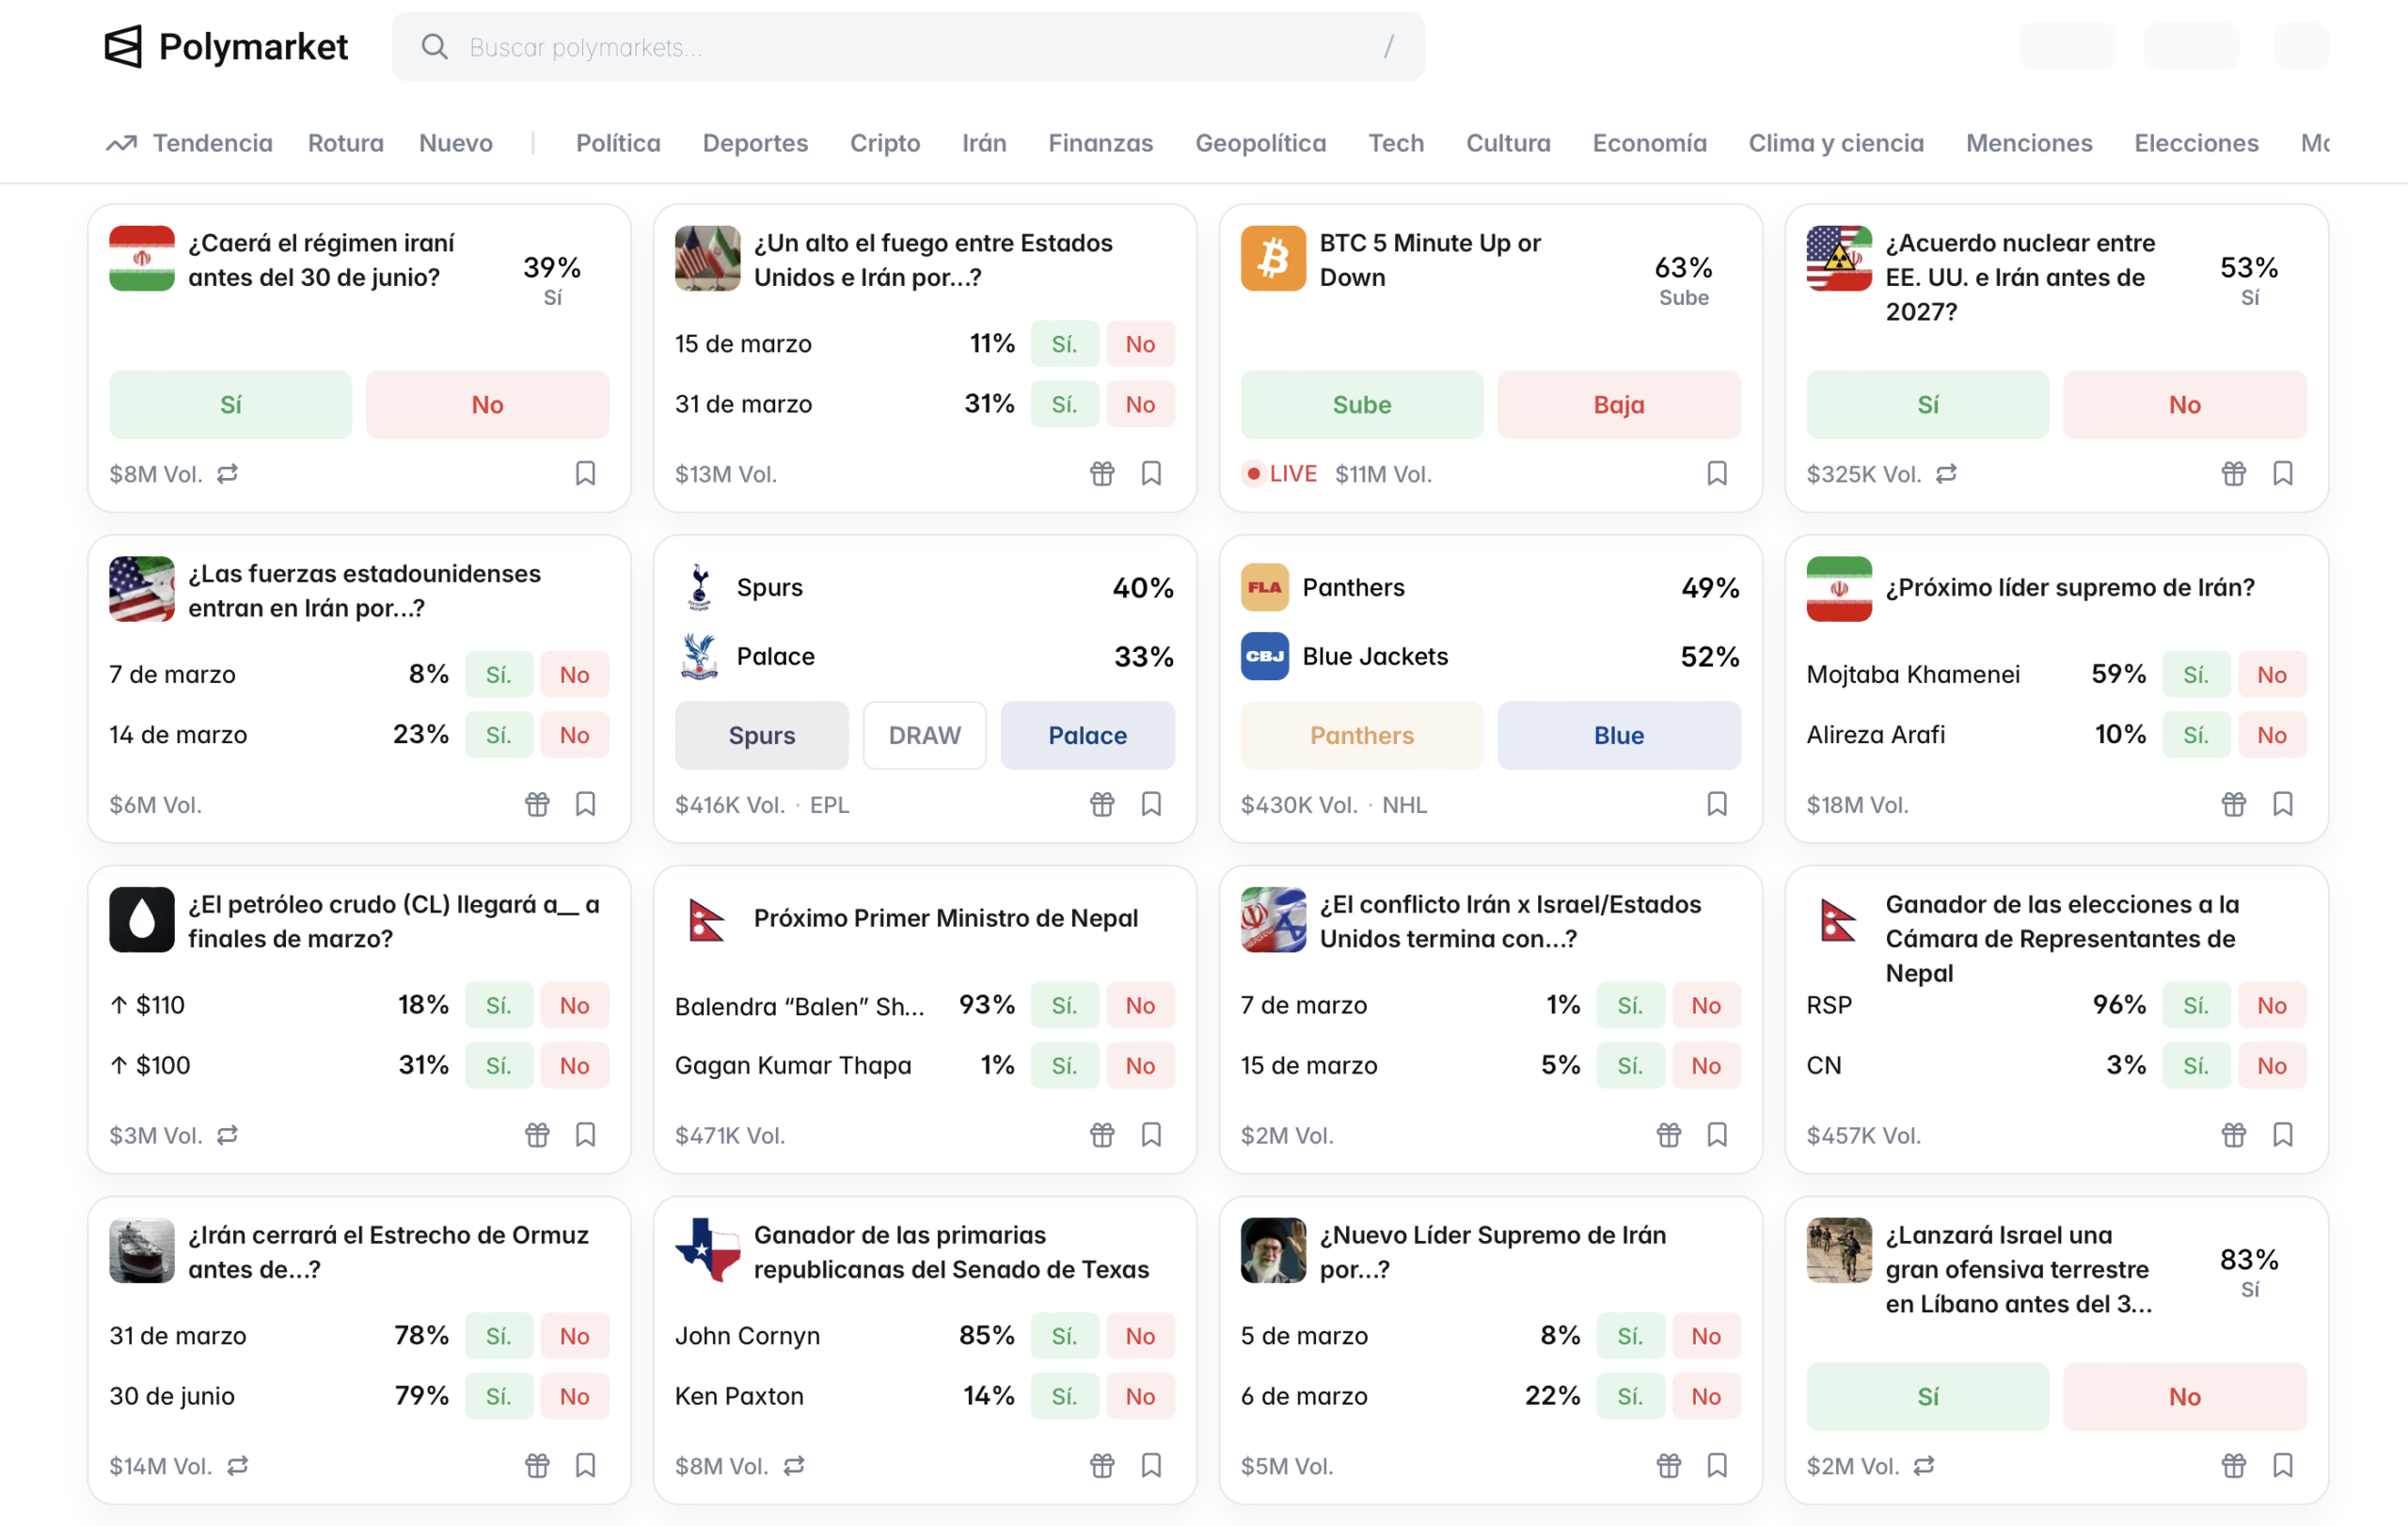Image resolution: width=2408 pixels, height=1526 pixels.
Task: Select the Geopolítica category
Action: 1260,143
